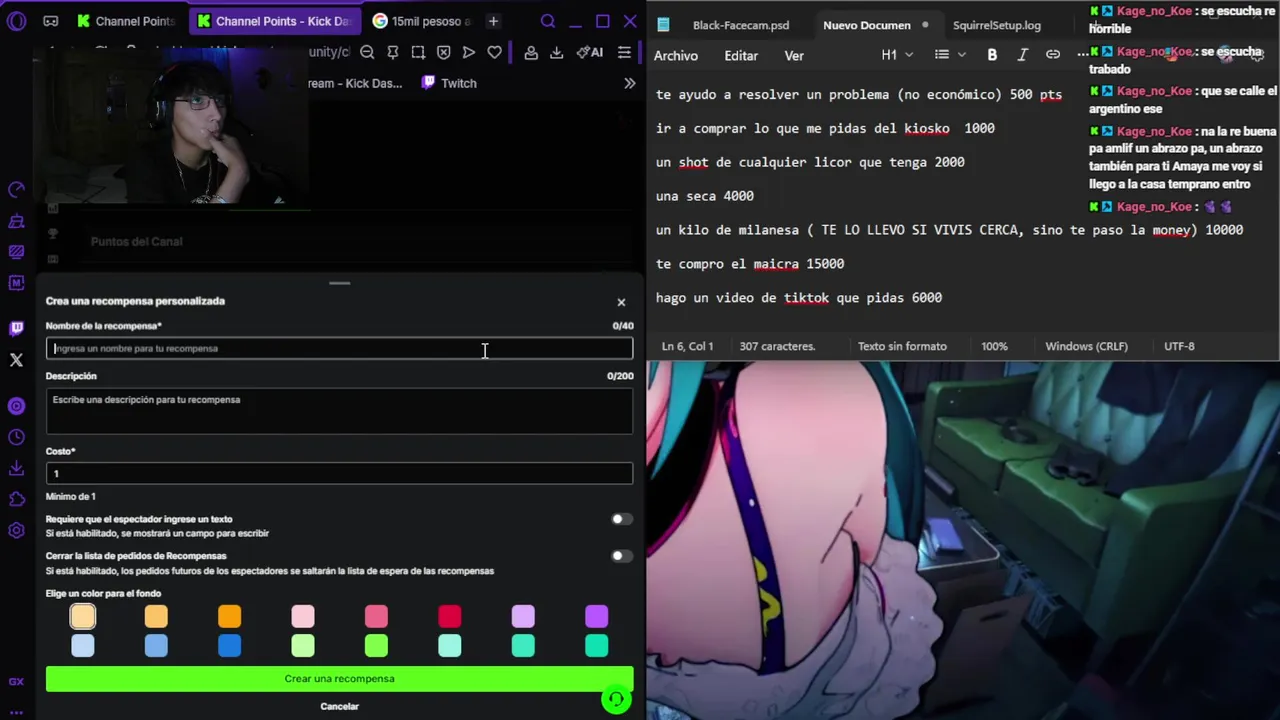Open History clock icon in sidebar
Screen dimensions: 1280x720
(x=16, y=437)
